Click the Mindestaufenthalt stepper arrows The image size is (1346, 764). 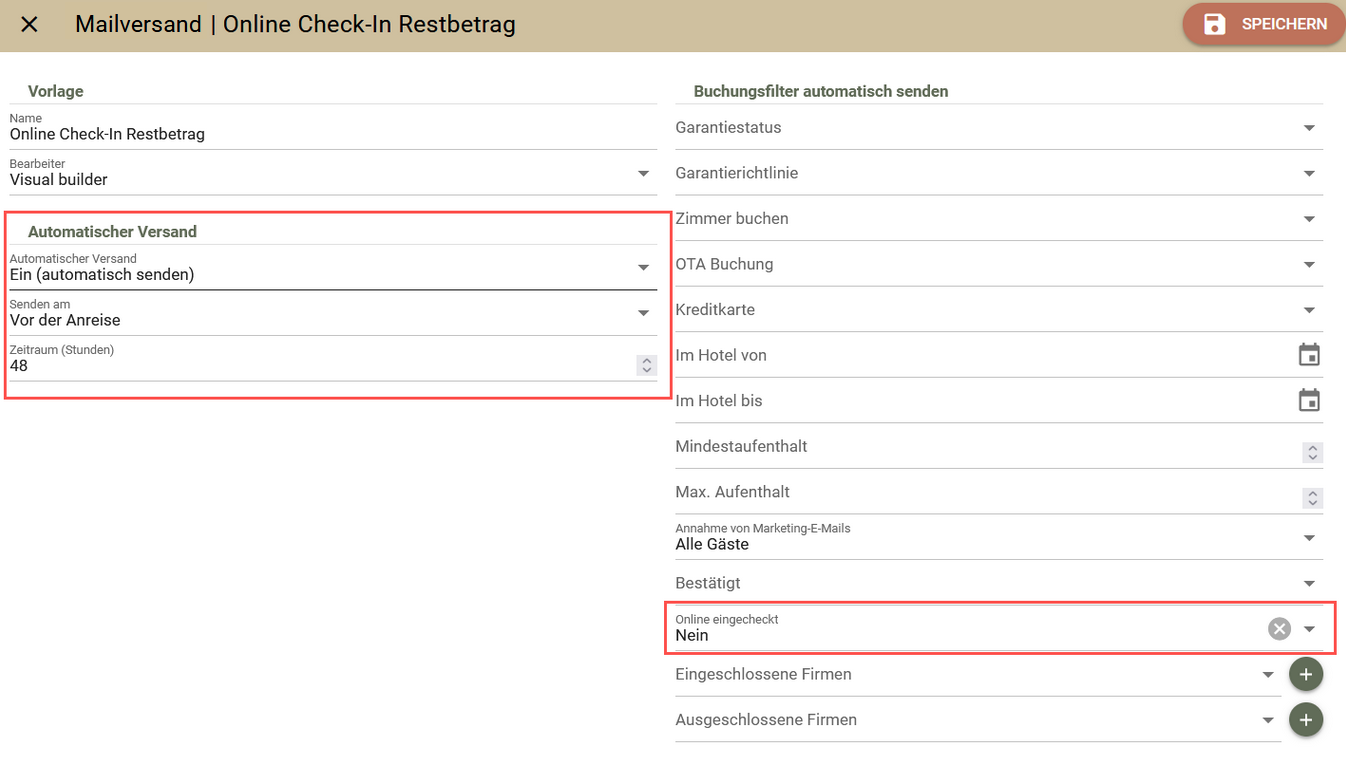pyautogui.click(x=1313, y=452)
